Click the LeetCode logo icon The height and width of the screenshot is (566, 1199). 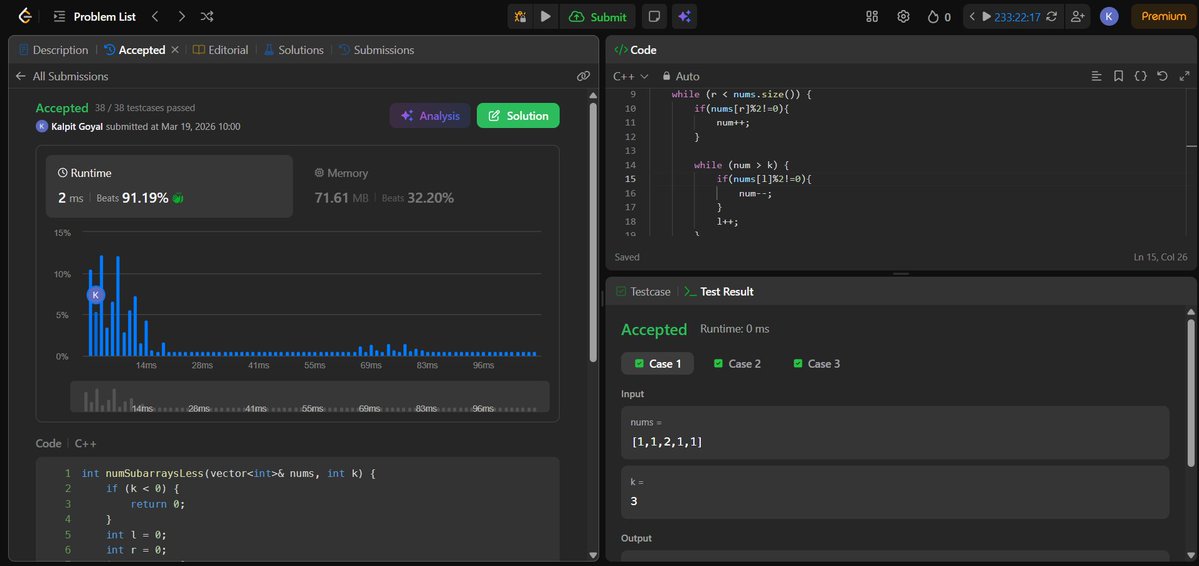point(25,16)
